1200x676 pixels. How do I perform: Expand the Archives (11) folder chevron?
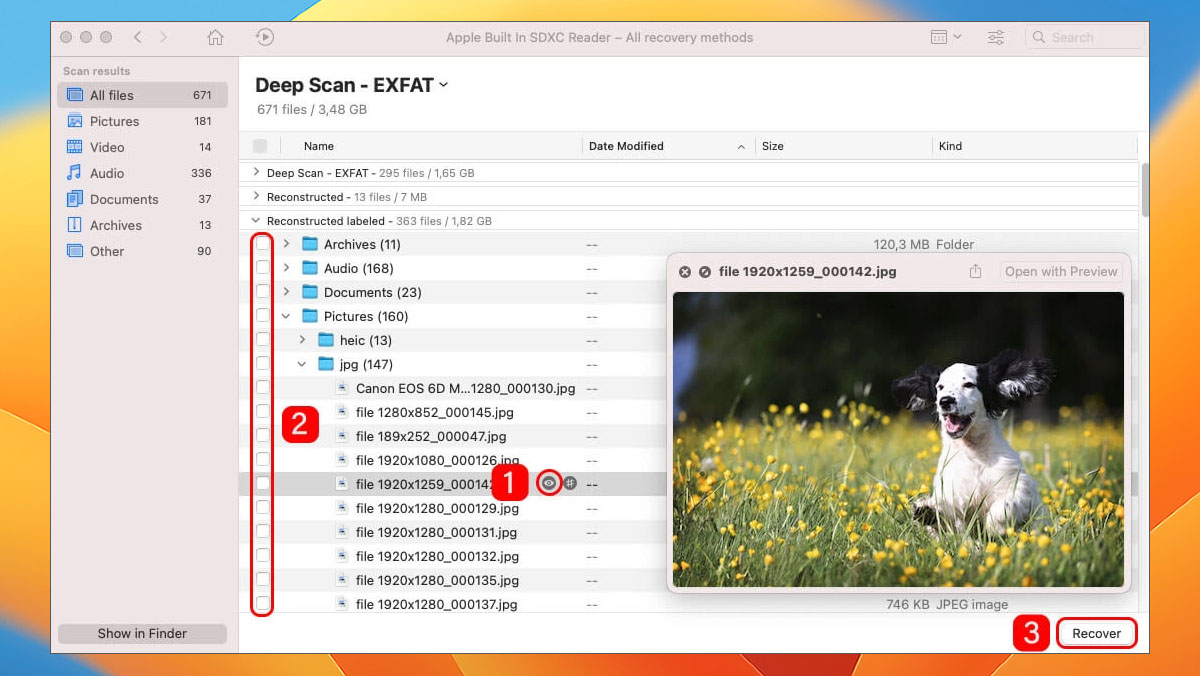pyautogui.click(x=286, y=244)
